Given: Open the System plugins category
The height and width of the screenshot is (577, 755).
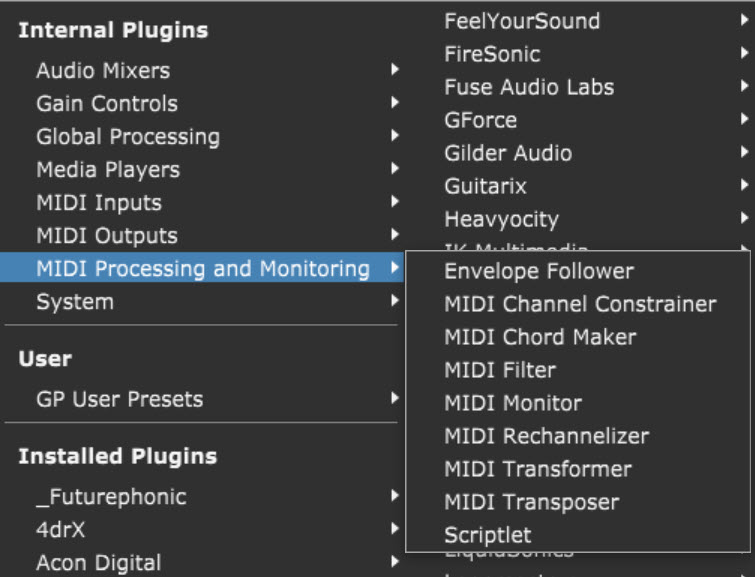Looking at the screenshot, I should [75, 301].
